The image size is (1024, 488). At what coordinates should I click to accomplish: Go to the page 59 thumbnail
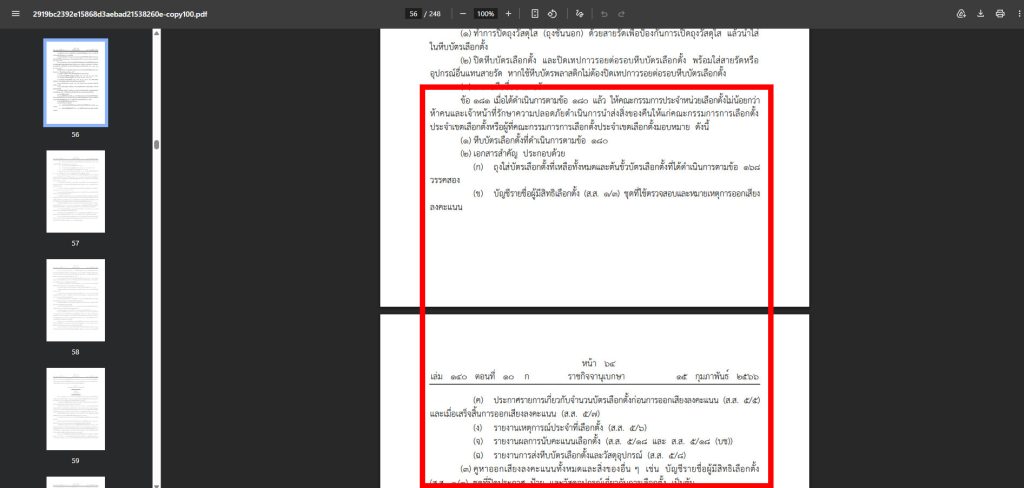coord(75,408)
